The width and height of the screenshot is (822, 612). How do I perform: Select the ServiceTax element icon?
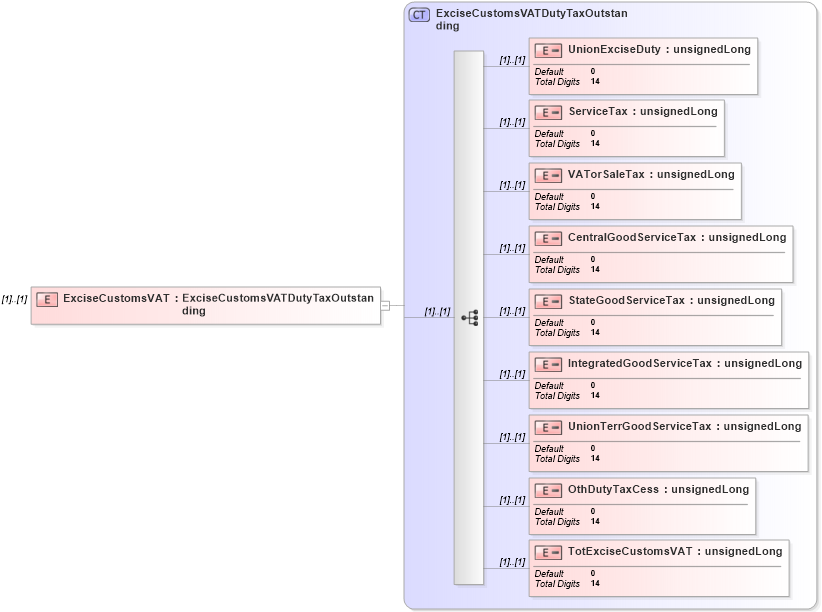click(x=546, y=111)
